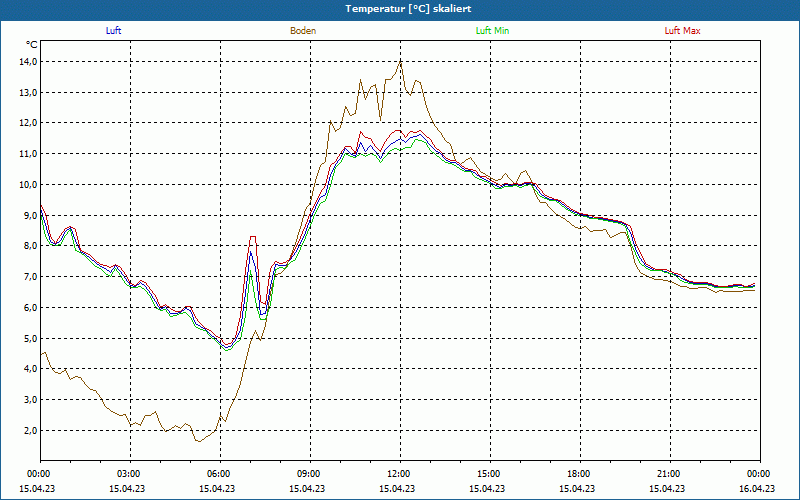
Task: Click the 4,0 value on the temperature axis
Action: [x=31, y=369]
